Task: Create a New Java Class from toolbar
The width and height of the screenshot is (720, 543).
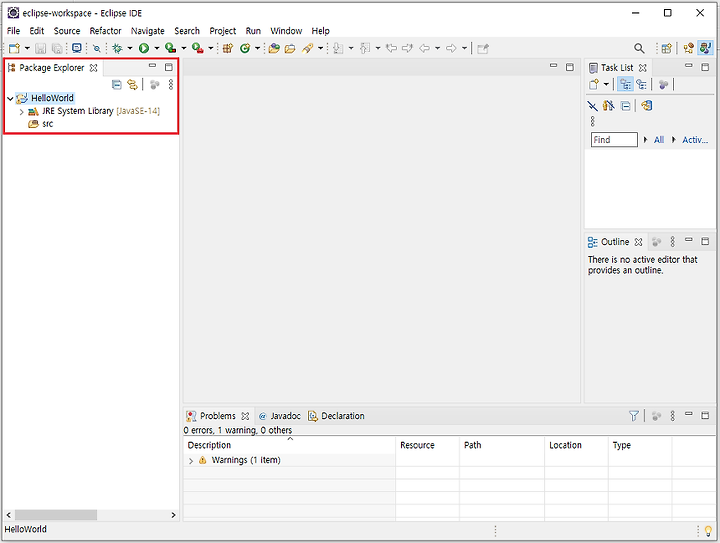Action: click(245, 48)
